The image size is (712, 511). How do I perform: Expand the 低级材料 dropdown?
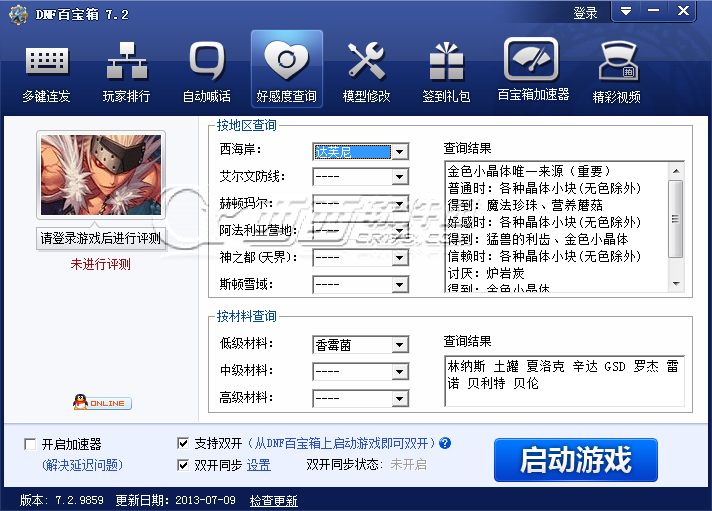[400, 345]
